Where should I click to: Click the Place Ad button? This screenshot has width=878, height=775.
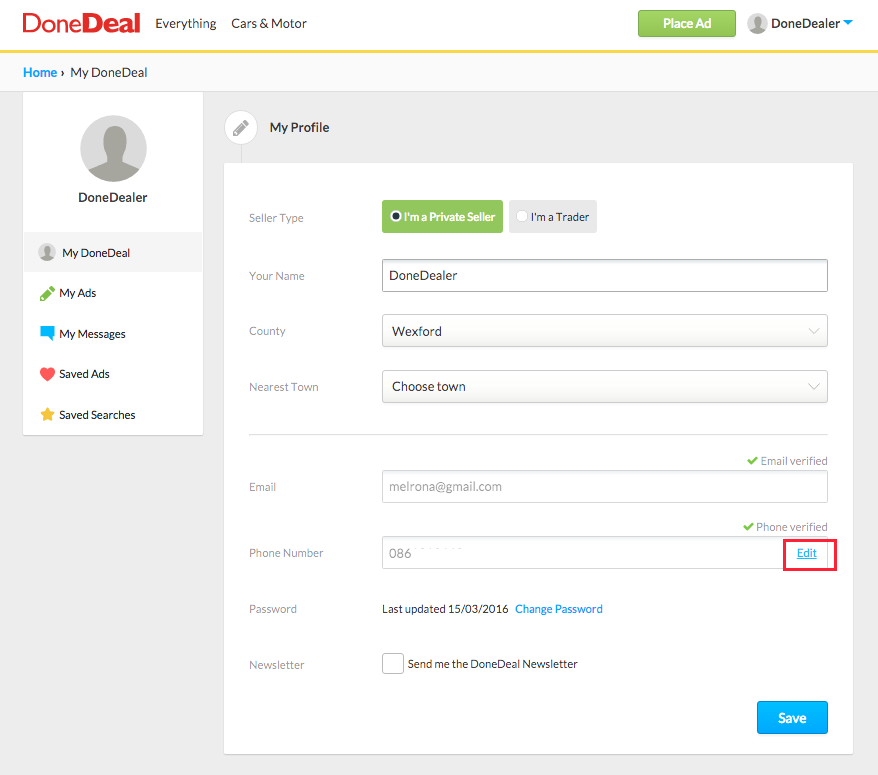point(687,24)
